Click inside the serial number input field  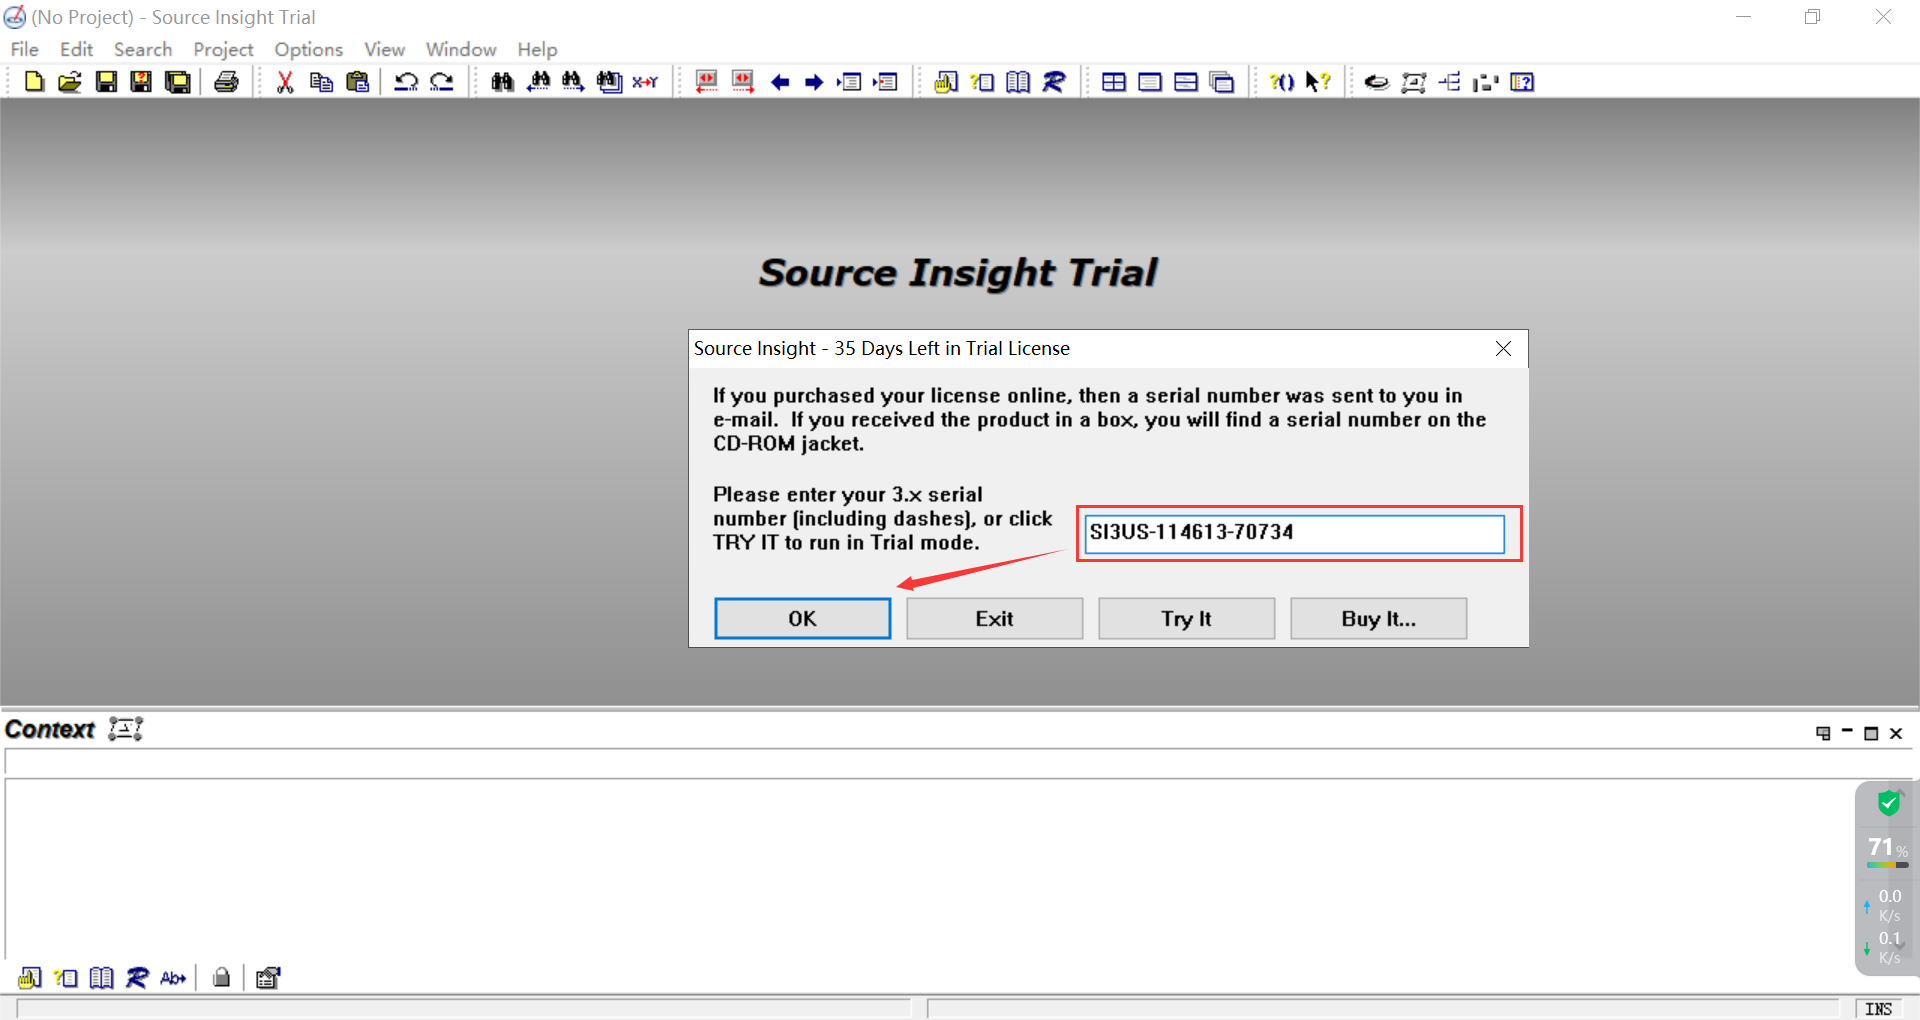tap(1294, 533)
